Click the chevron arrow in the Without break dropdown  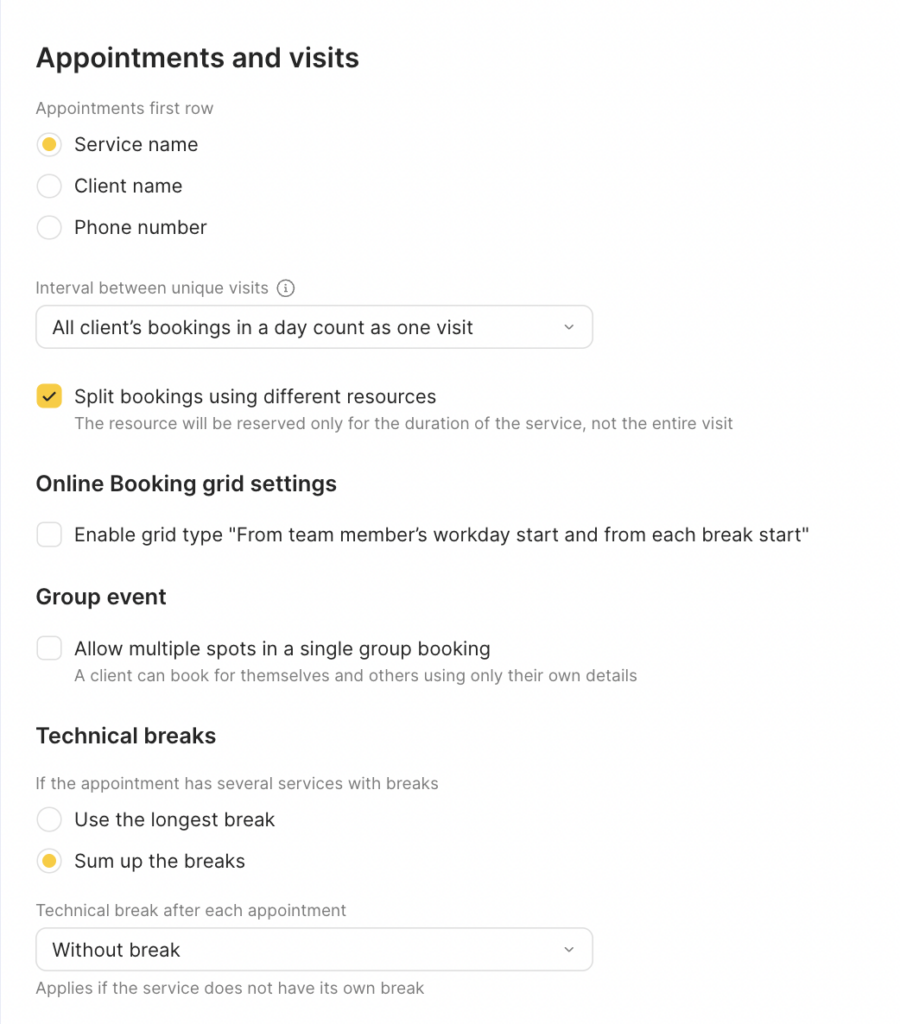568,949
